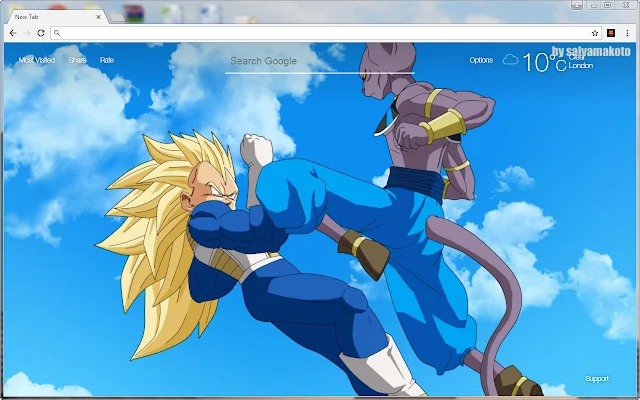
Task: Open the extension icon beside the star
Action: tap(611, 33)
